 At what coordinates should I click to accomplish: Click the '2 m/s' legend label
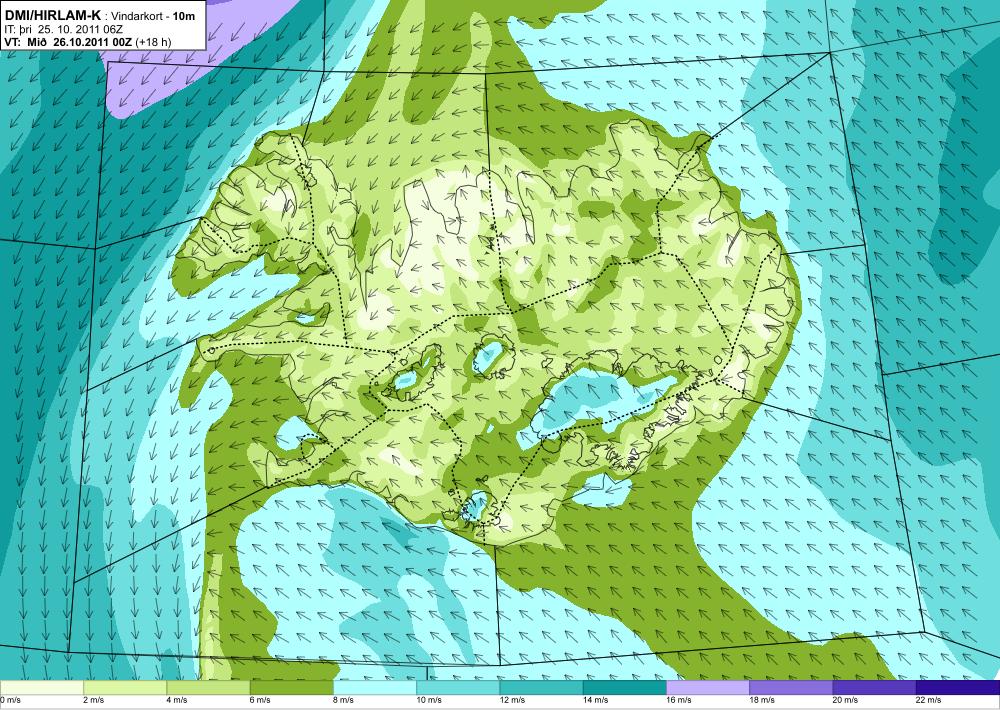point(94,700)
